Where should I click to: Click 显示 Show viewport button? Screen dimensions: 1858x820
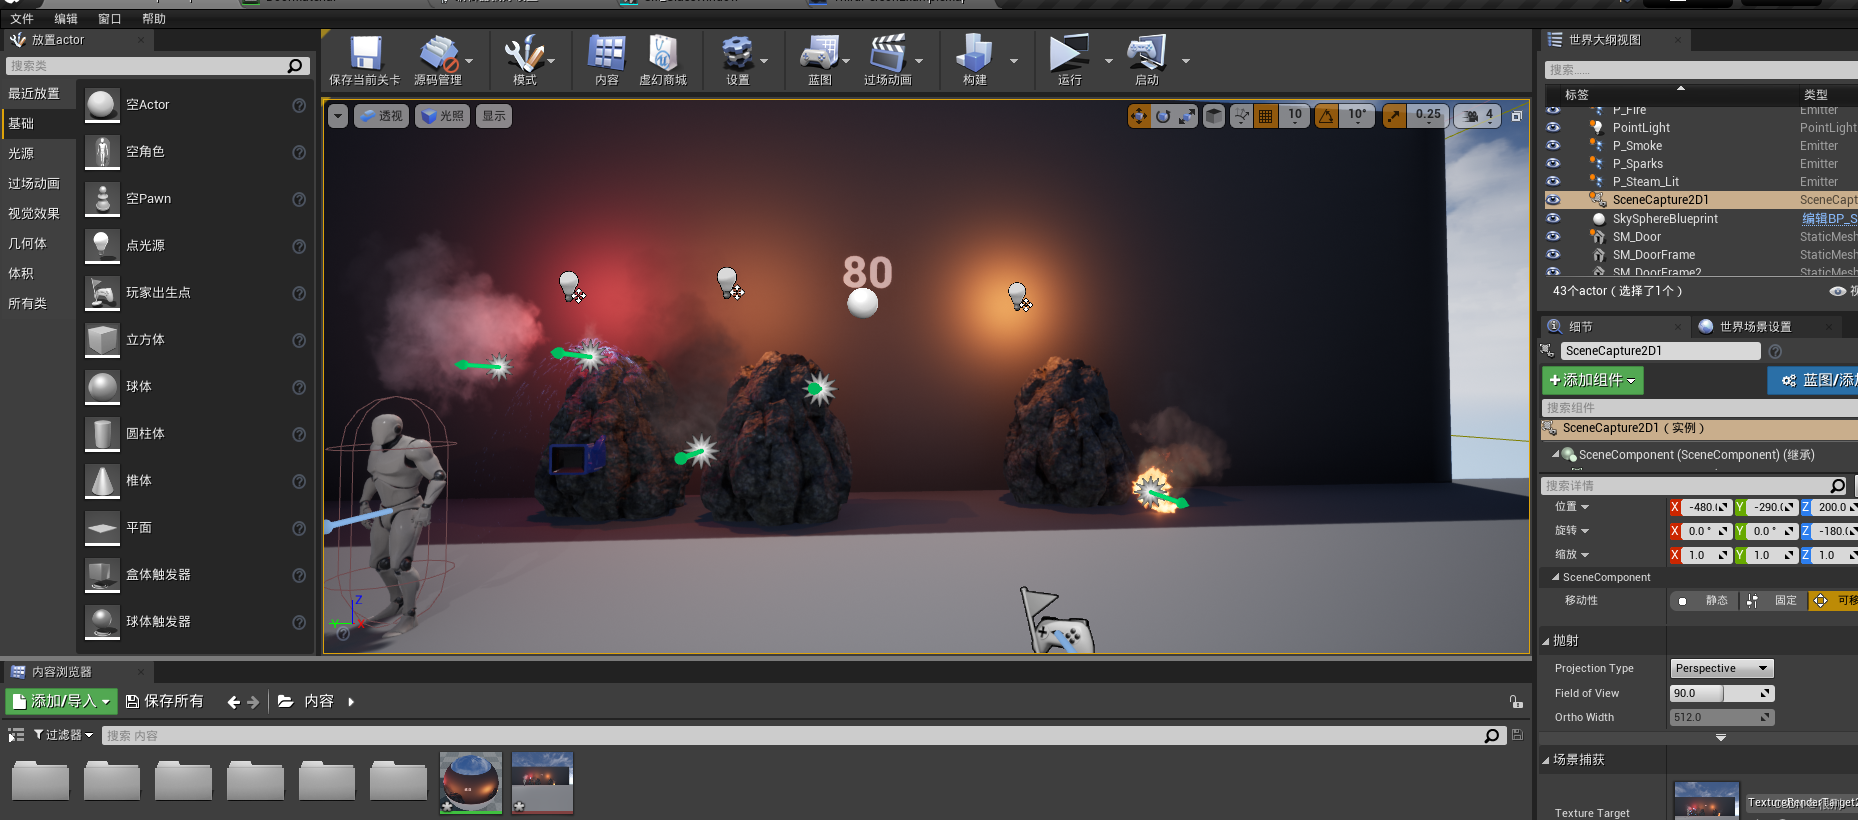(x=494, y=116)
